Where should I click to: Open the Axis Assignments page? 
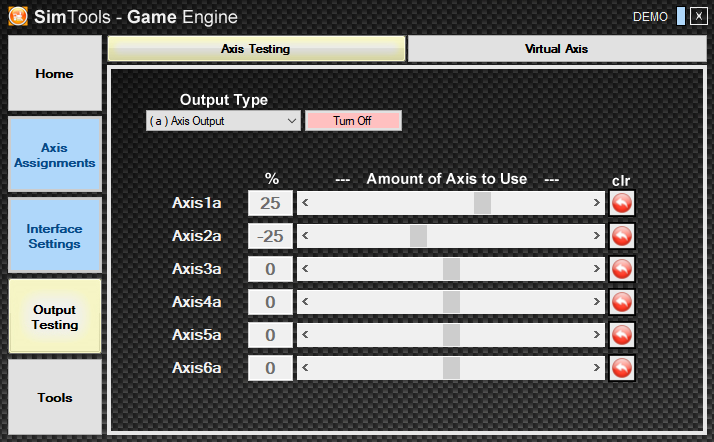coord(55,155)
